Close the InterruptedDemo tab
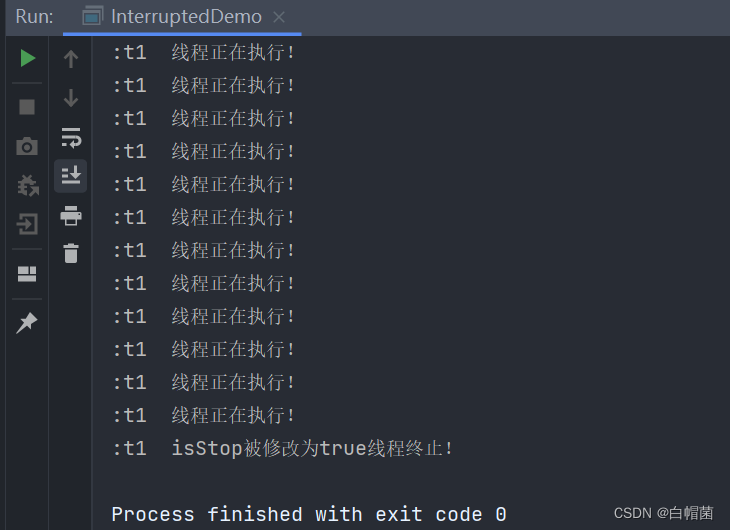Image resolution: width=730 pixels, height=530 pixels. [279, 17]
